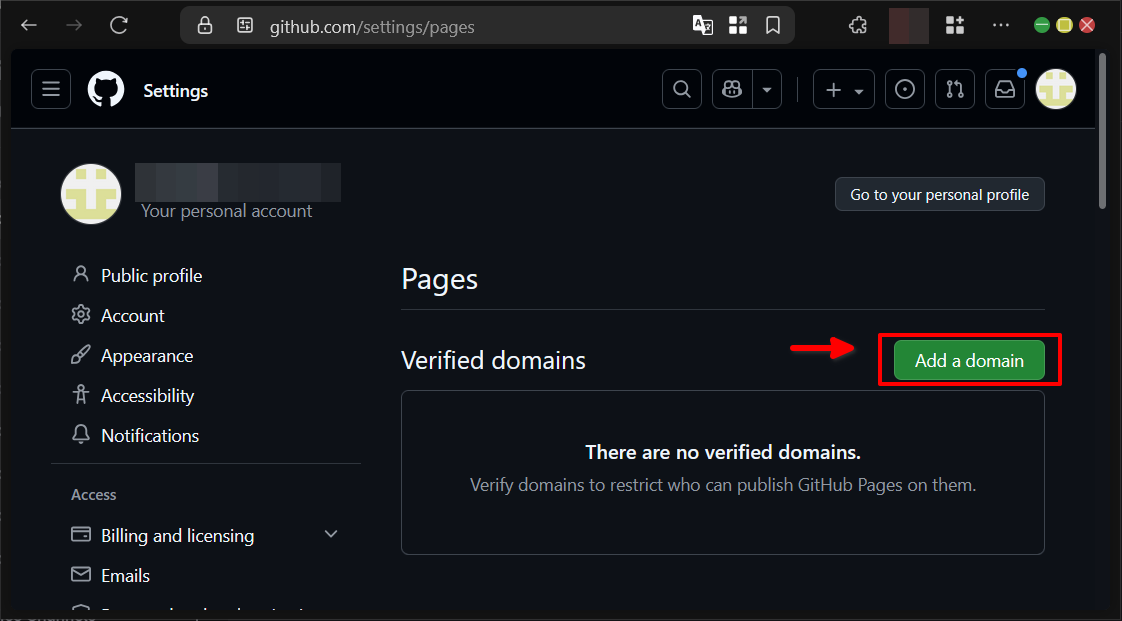Click the GitHub Octocat logo
The height and width of the screenshot is (621, 1122).
click(x=105, y=89)
